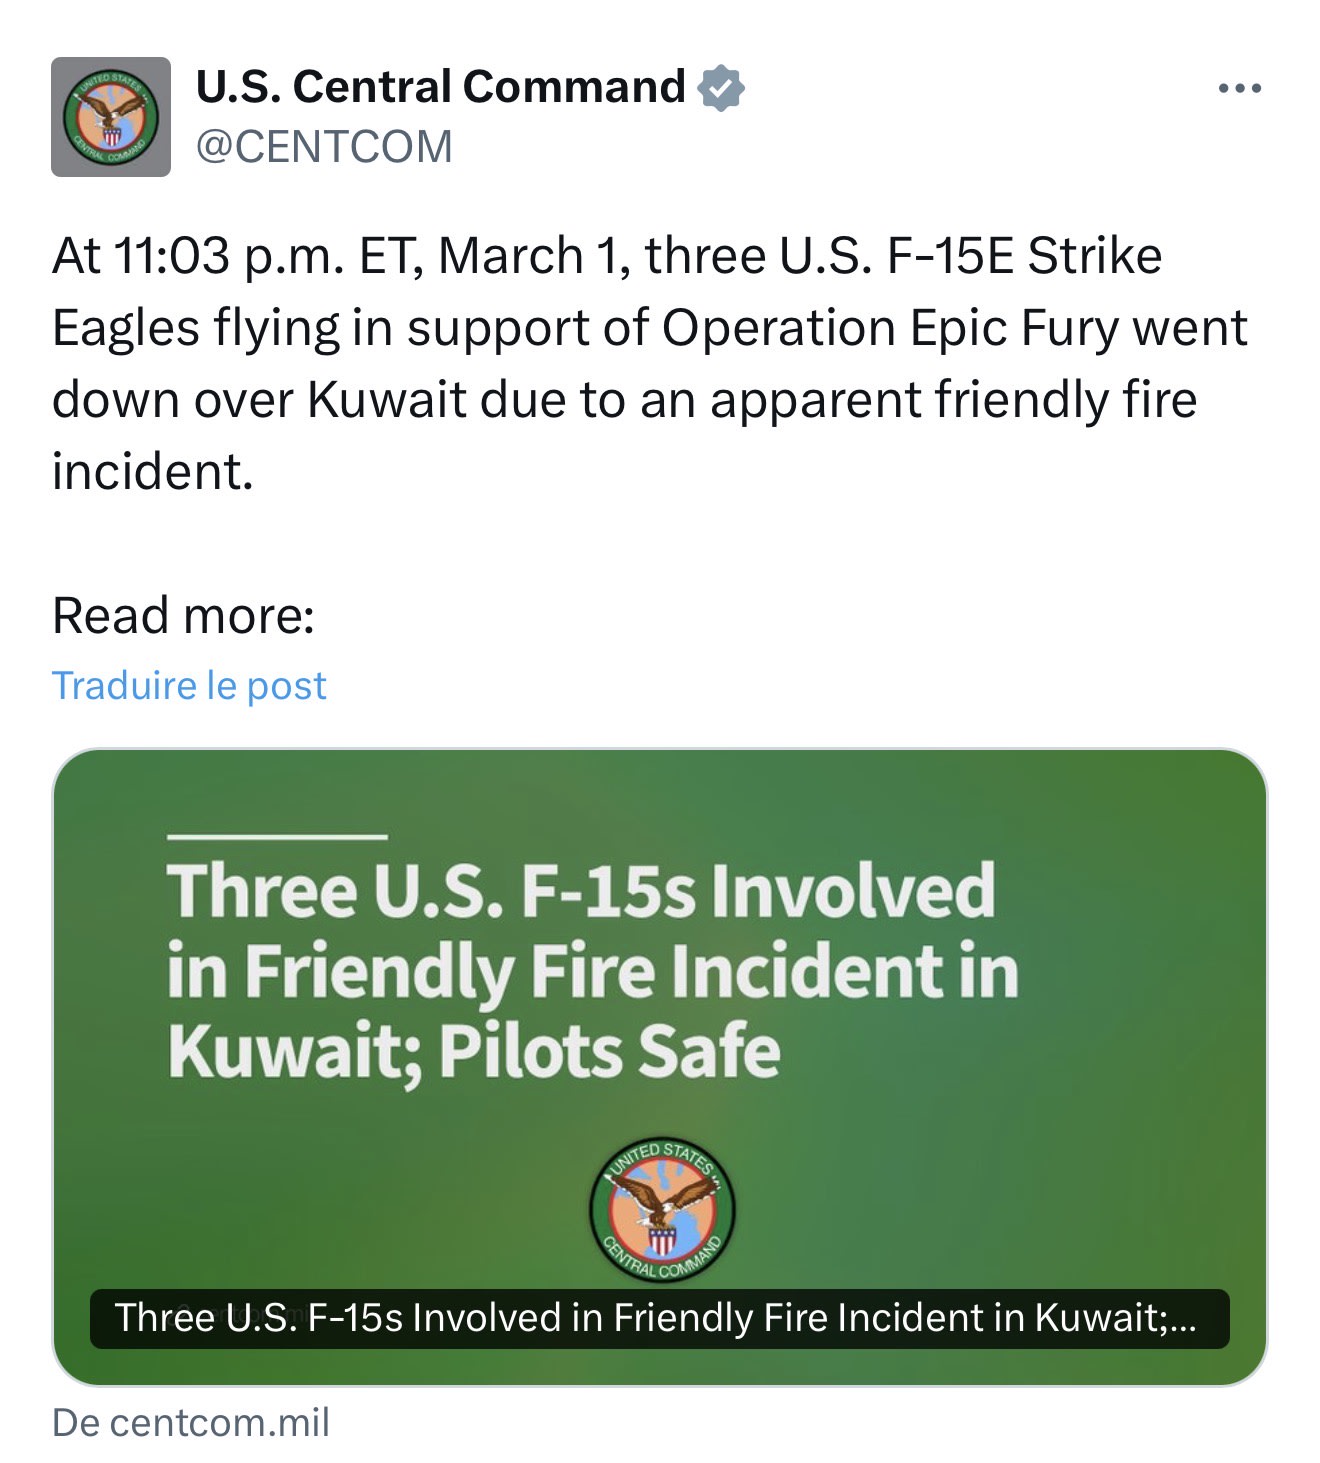Click the Central Command seal in the card

coord(663,1210)
